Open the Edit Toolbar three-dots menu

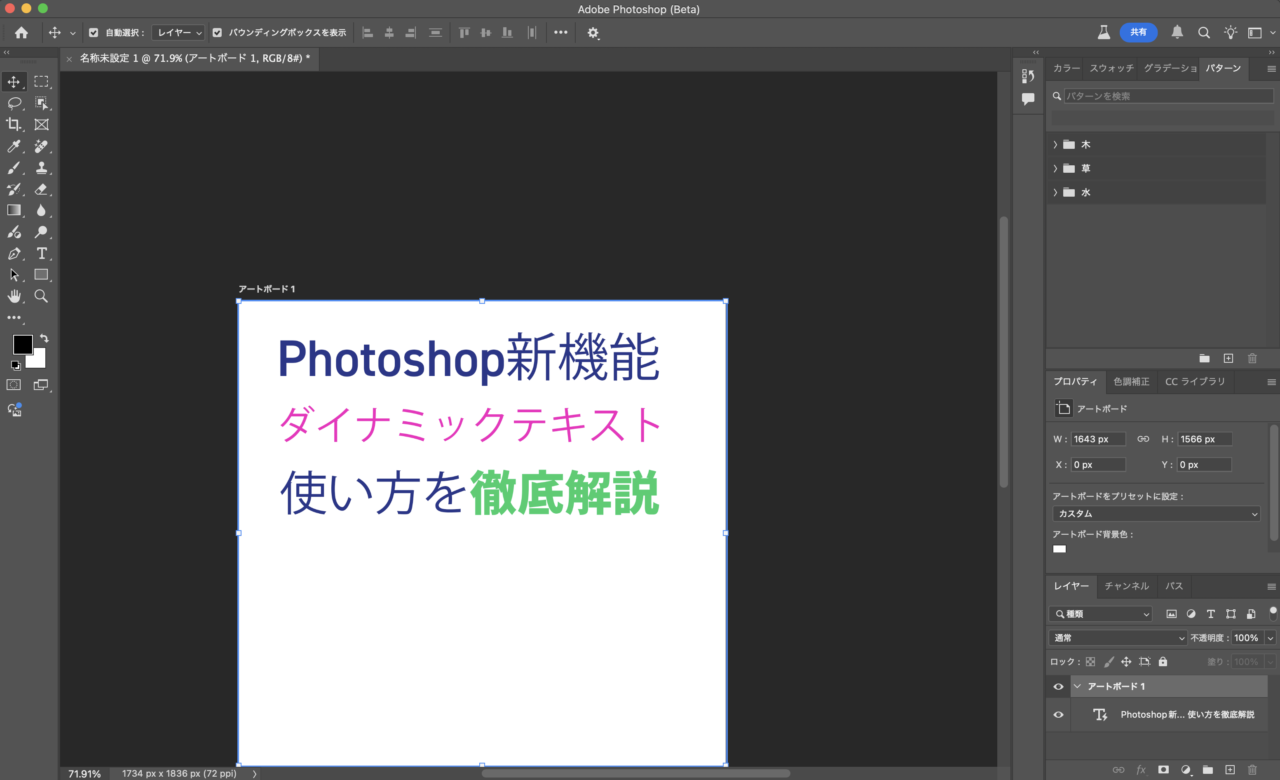[14, 318]
